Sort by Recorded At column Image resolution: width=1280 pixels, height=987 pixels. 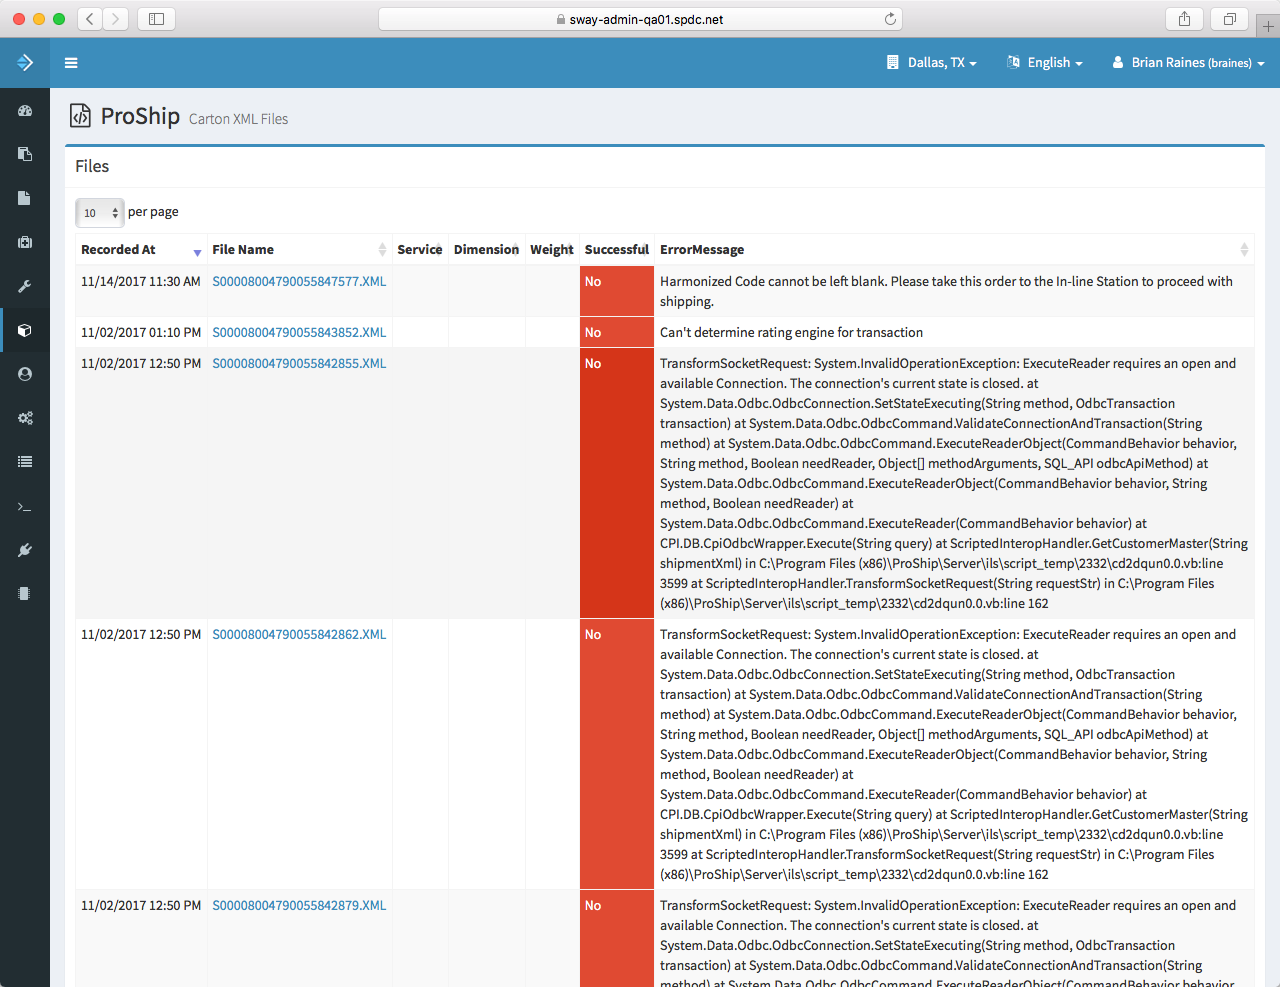point(141,250)
